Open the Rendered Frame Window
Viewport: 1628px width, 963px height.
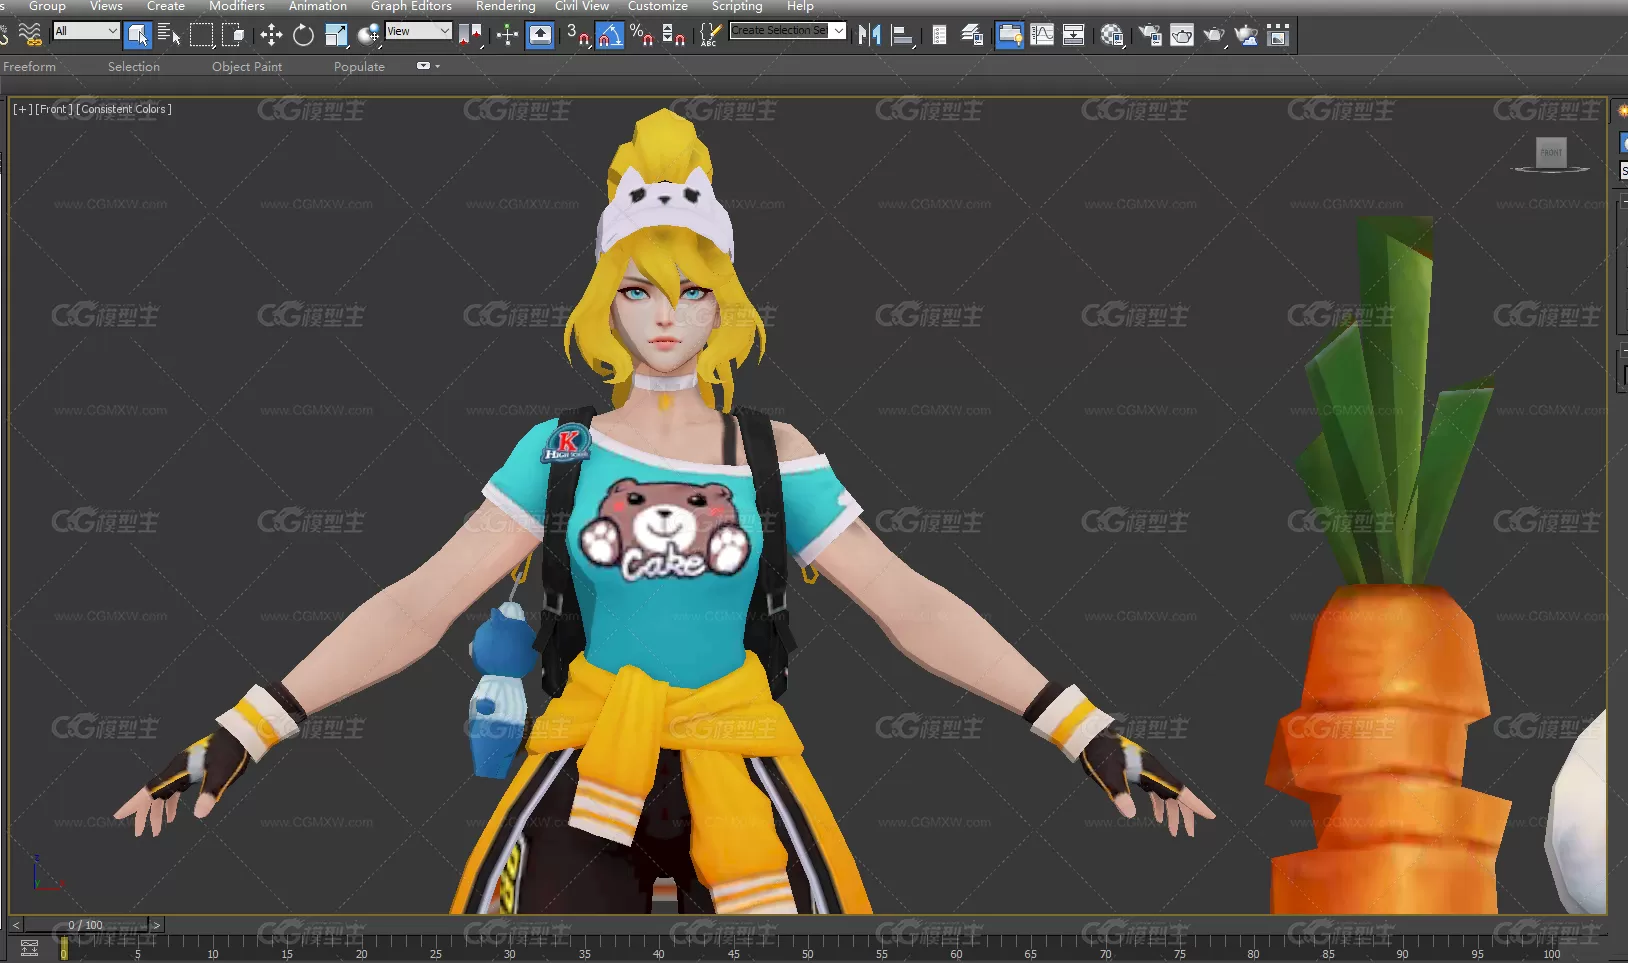[x=1181, y=36]
